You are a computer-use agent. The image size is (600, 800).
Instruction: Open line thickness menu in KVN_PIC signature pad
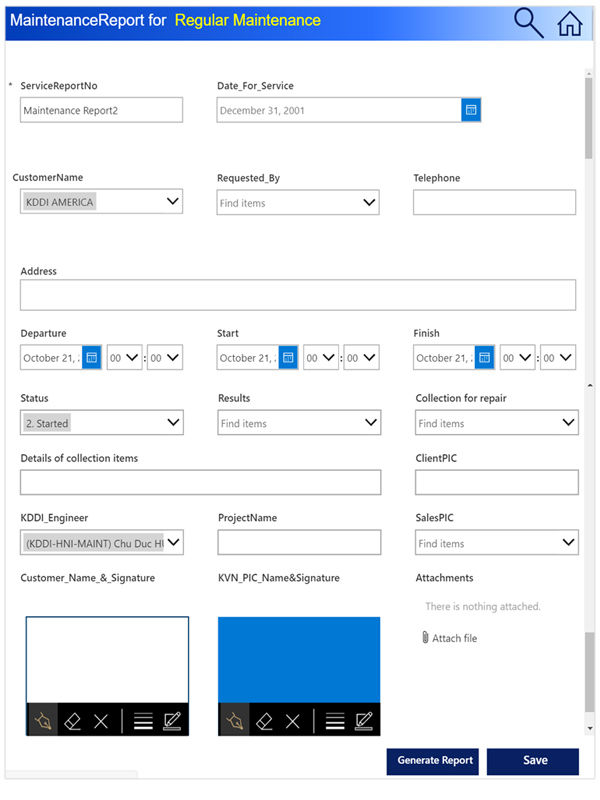(x=335, y=721)
